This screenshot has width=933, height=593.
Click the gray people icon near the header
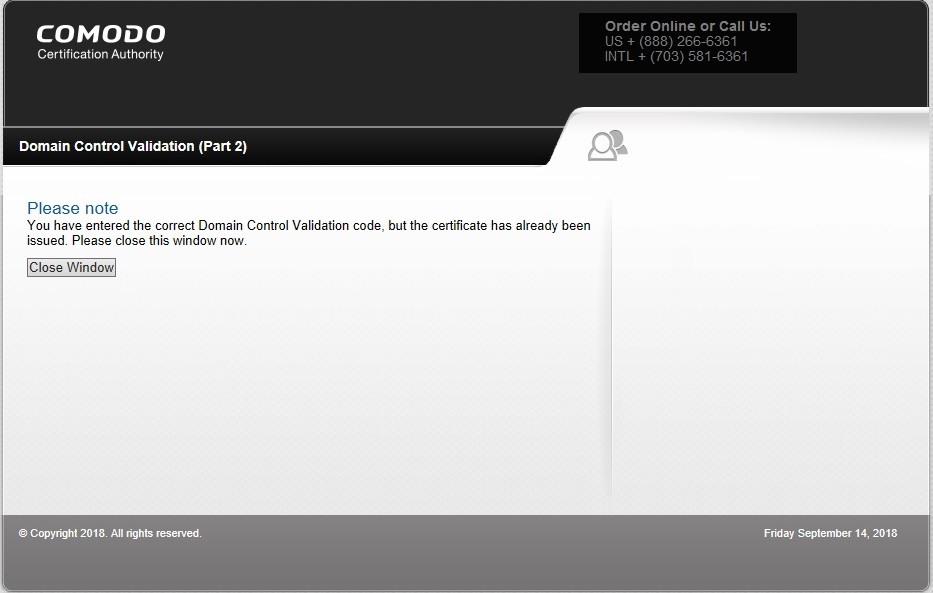coord(607,146)
